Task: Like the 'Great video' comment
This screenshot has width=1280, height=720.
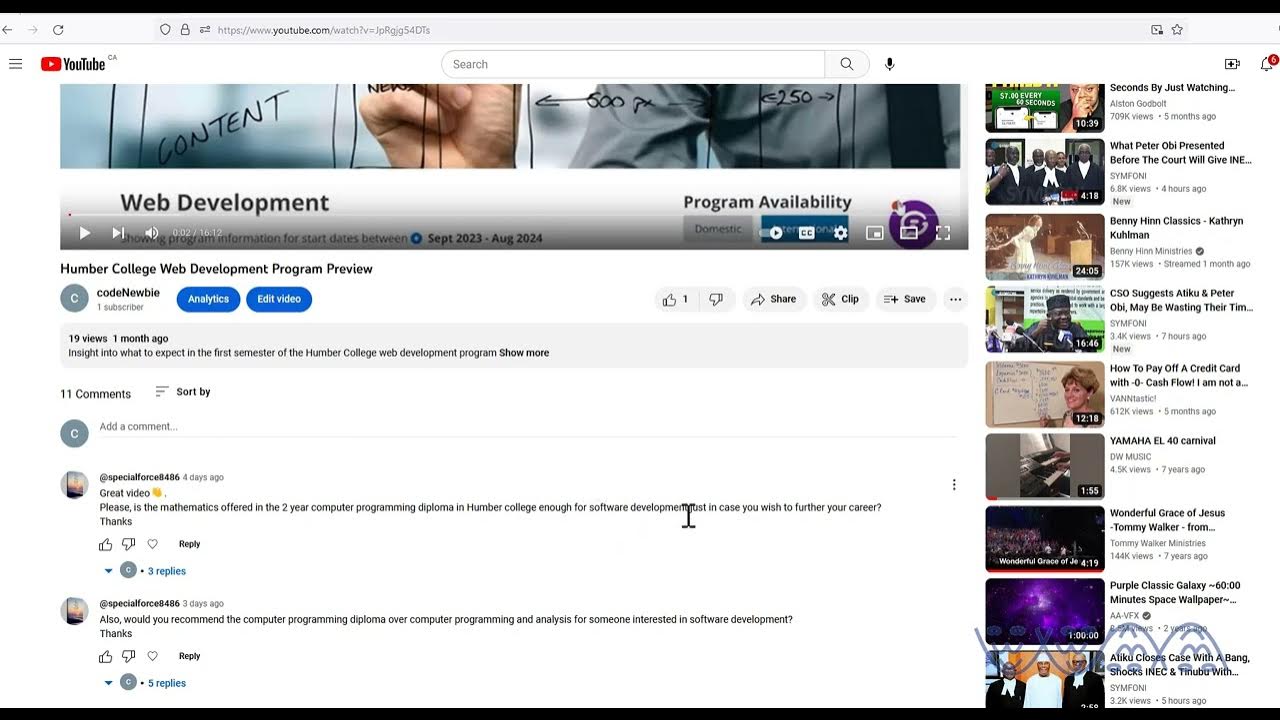Action: click(106, 544)
